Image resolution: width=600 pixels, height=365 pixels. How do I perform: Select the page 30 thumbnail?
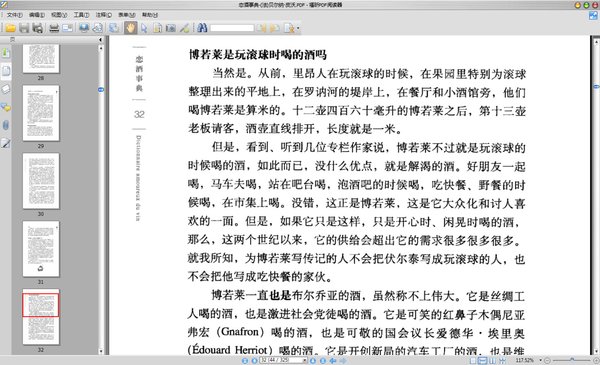41,181
